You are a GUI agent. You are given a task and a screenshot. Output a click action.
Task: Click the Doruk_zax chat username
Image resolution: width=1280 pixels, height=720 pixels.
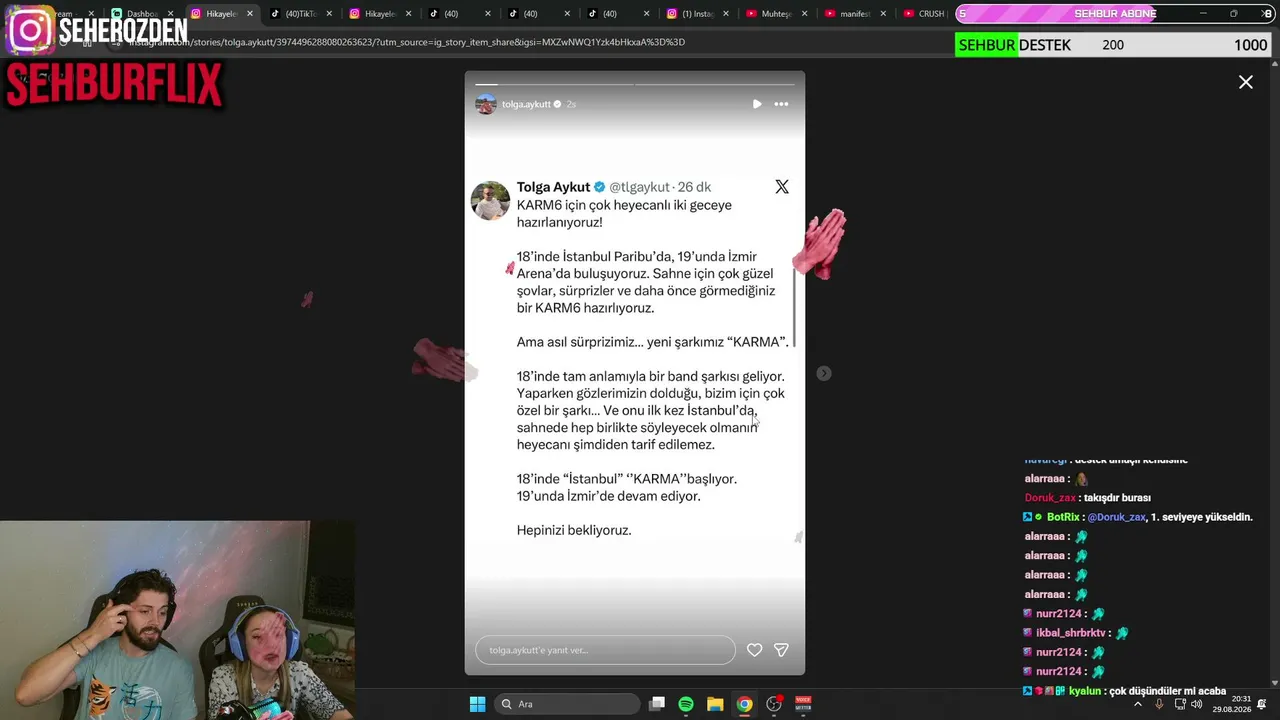[x=1051, y=498]
